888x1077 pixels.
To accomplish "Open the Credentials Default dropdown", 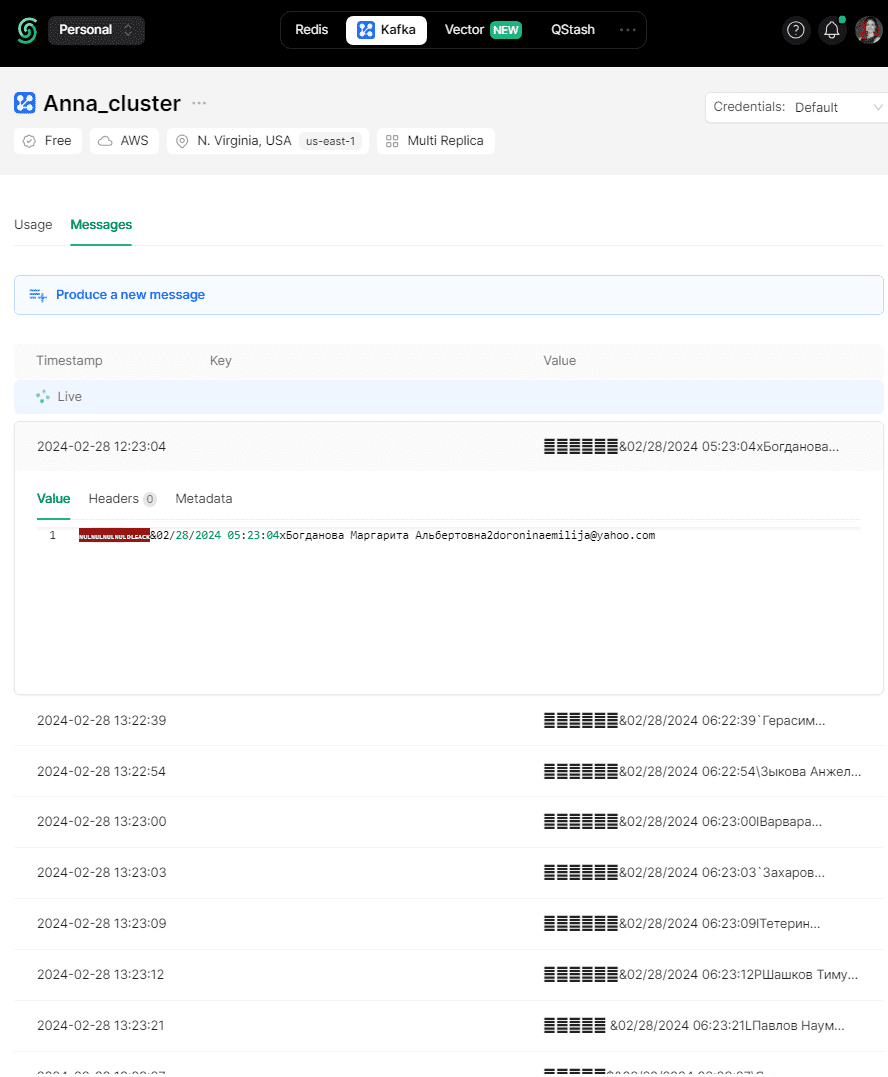I will (797, 107).
